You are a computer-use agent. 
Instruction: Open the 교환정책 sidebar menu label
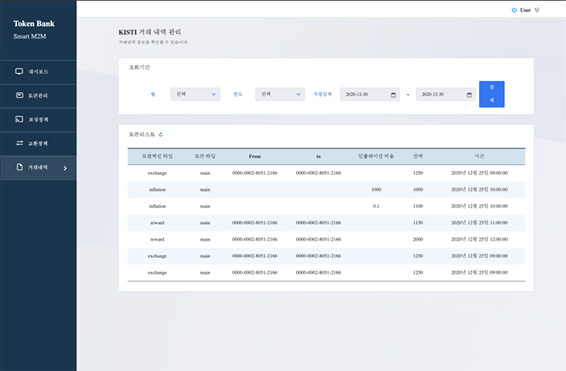point(38,144)
